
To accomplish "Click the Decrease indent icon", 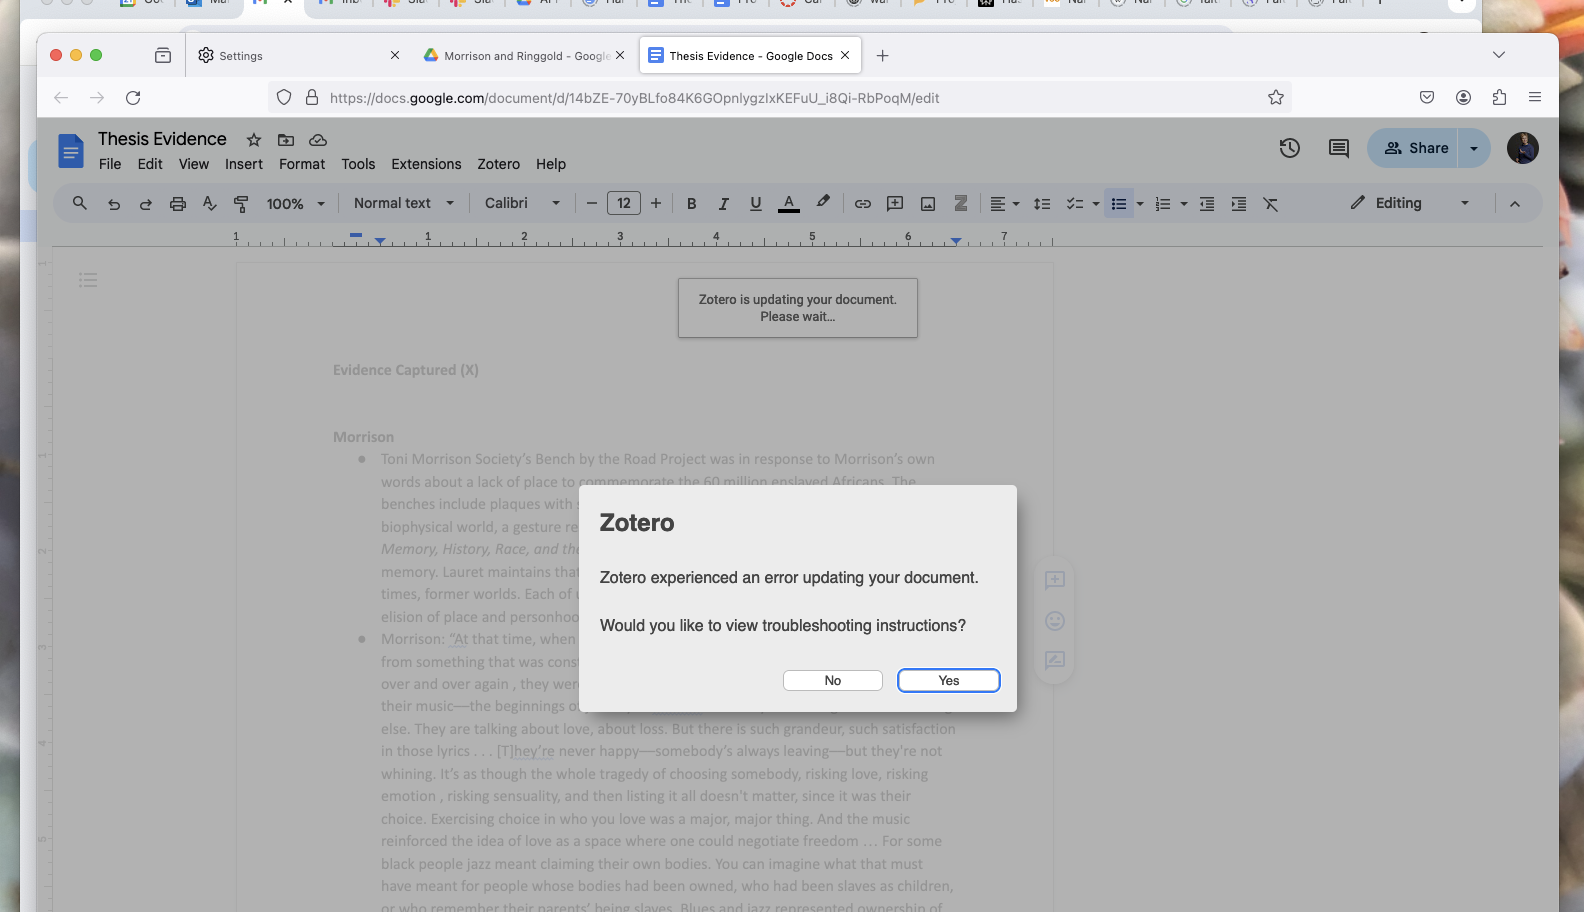I will click(1207, 204).
